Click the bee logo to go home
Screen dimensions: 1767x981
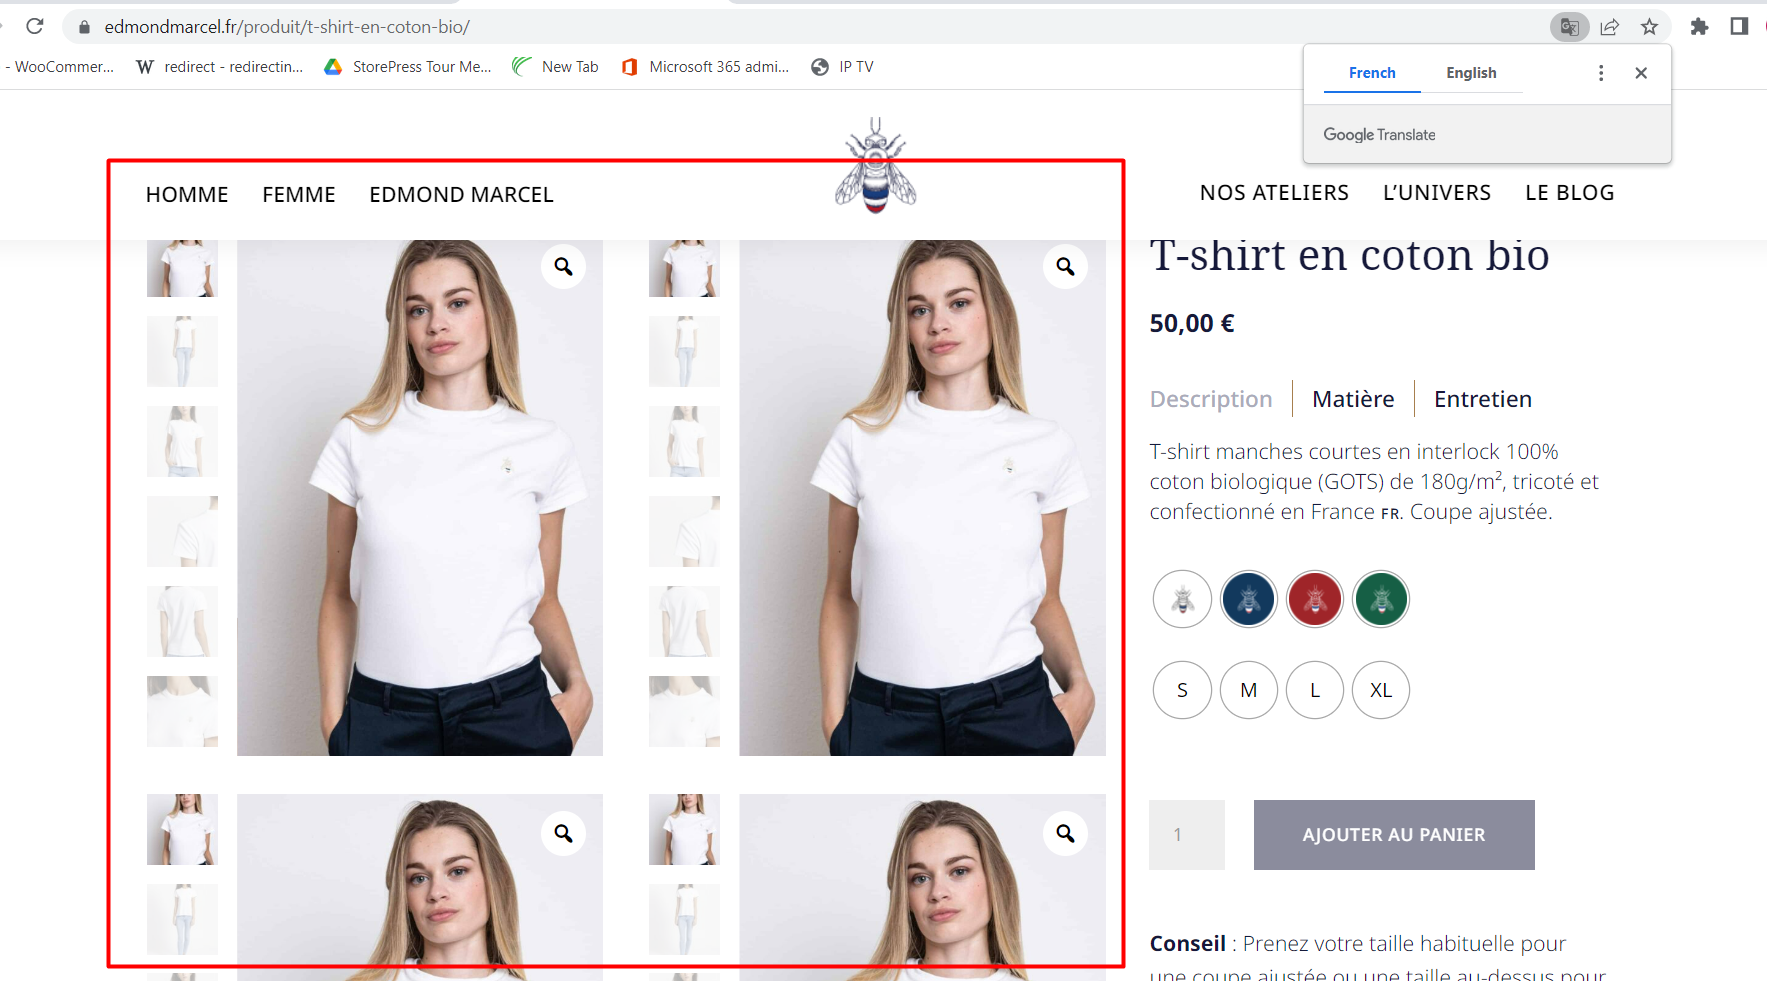click(x=876, y=165)
